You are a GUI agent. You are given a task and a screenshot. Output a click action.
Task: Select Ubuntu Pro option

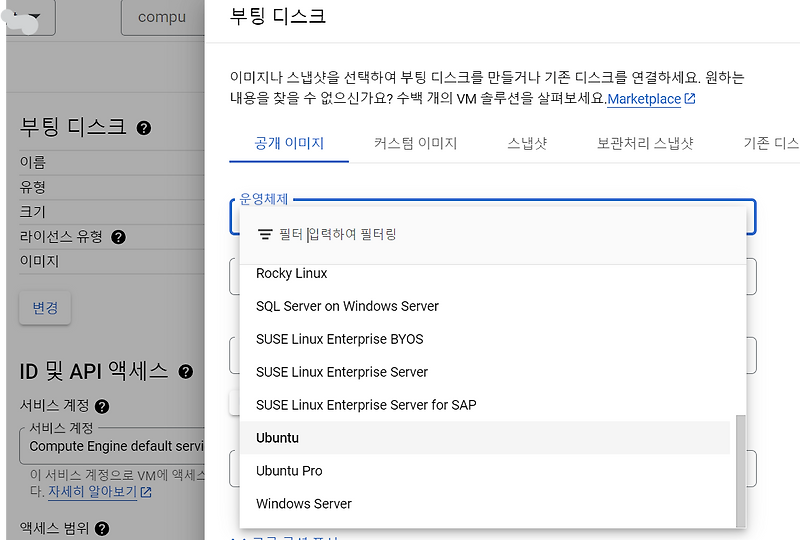485,471
